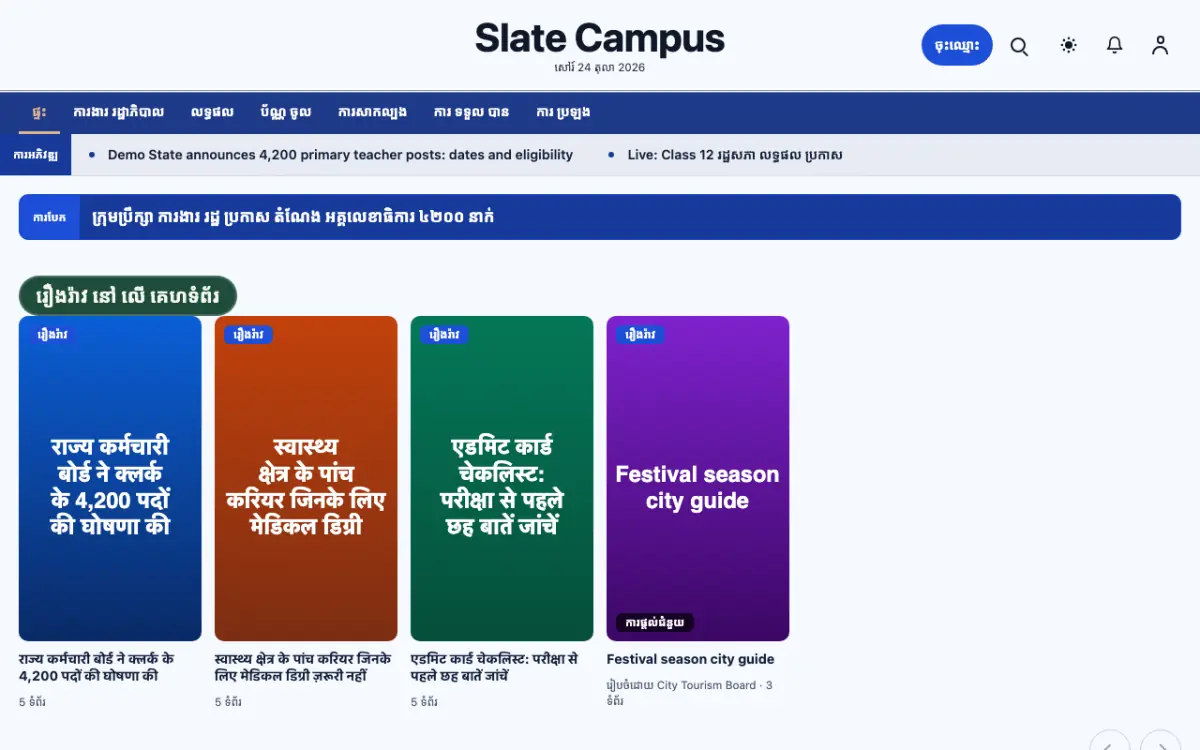This screenshot has height=750, width=1200.
Task: Click the Slate Campus logo
Action: [x=600, y=39]
